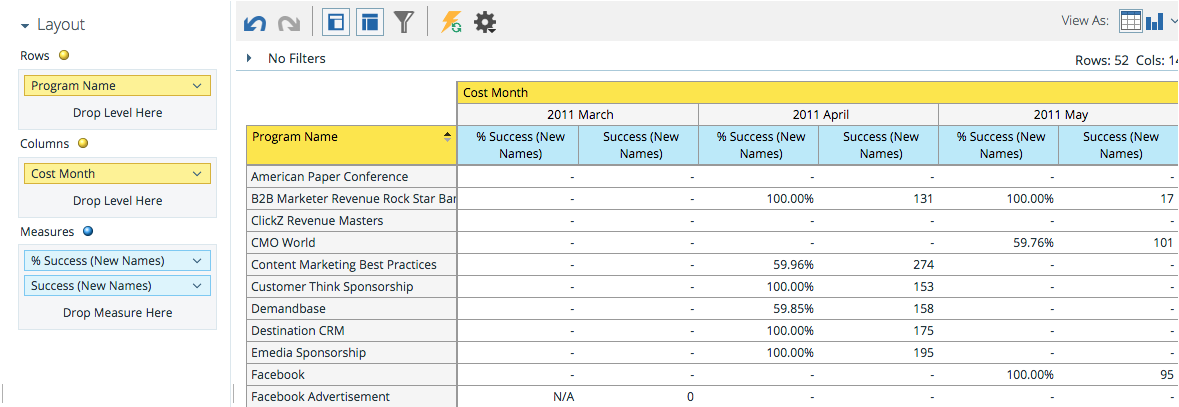Toggle the second panel layout icon

click(x=369, y=22)
